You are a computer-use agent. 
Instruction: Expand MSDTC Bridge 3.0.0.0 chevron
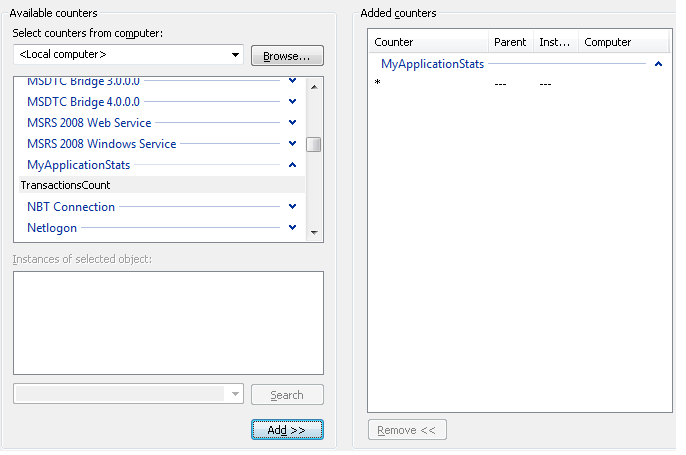coord(293,81)
